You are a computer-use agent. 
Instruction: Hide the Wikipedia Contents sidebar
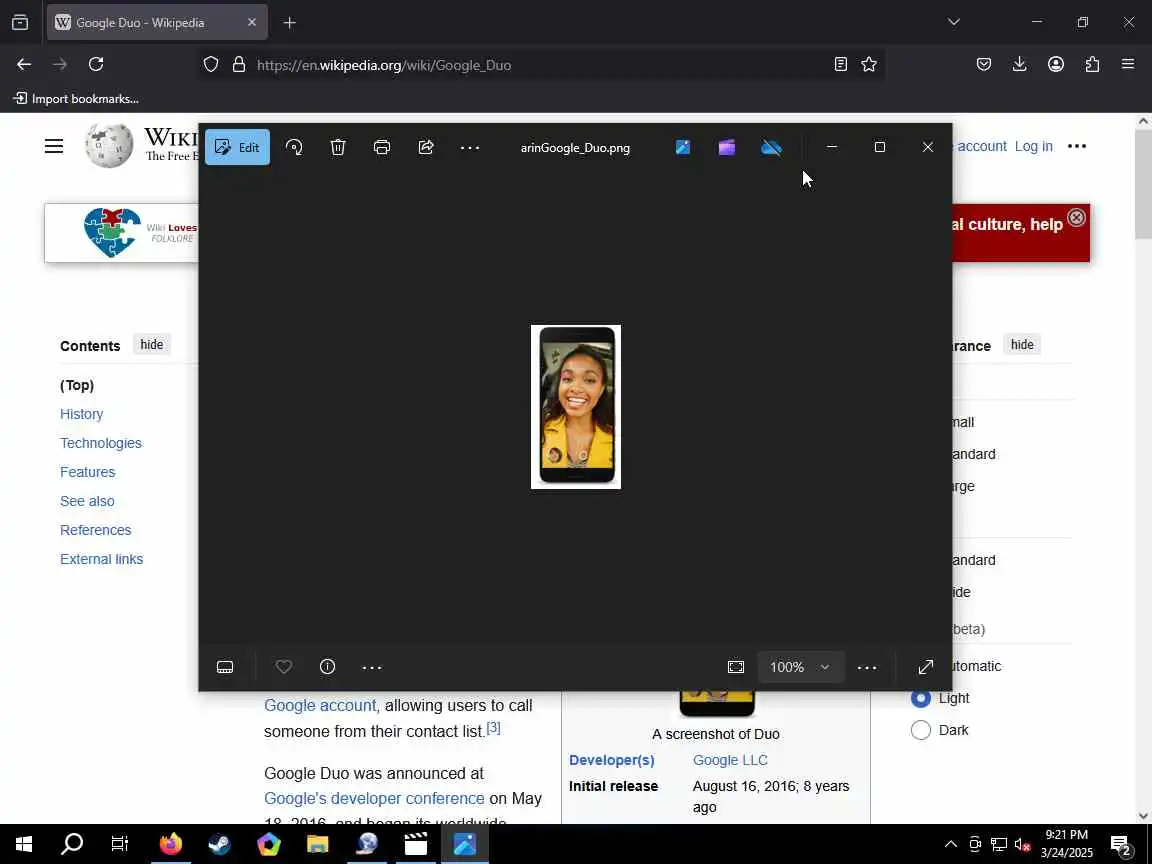pos(152,345)
